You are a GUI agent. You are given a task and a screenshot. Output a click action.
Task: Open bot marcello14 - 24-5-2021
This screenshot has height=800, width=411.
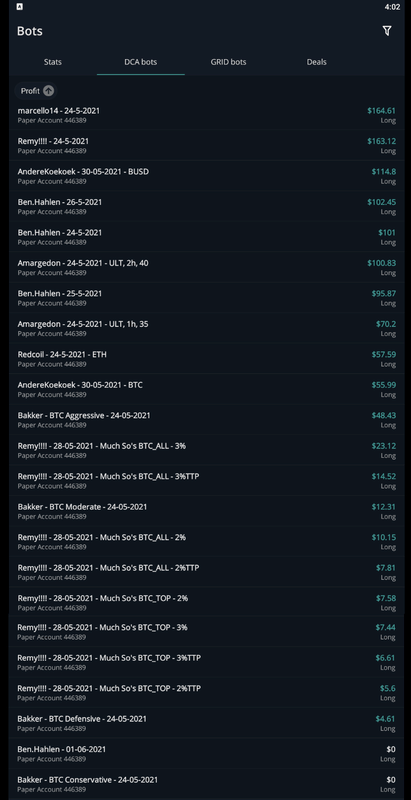click(x=207, y=115)
